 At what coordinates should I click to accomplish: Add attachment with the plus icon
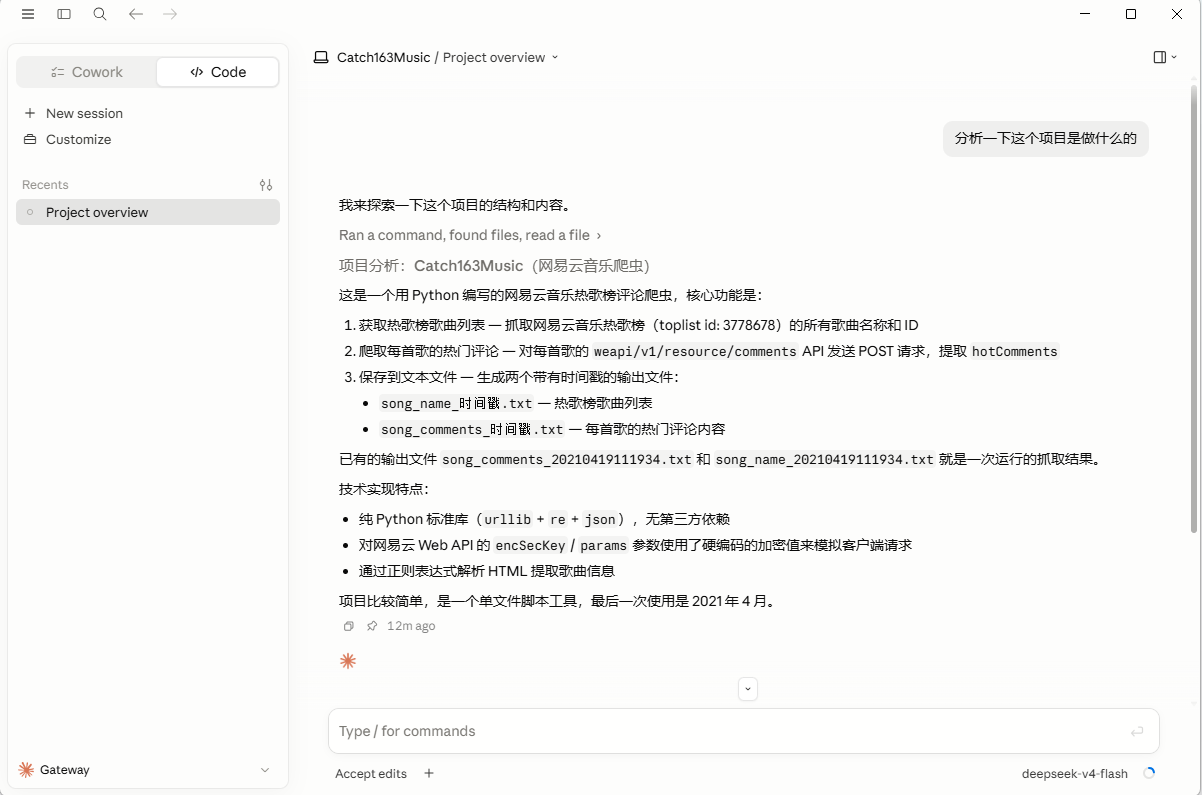click(x=429, y=773)
